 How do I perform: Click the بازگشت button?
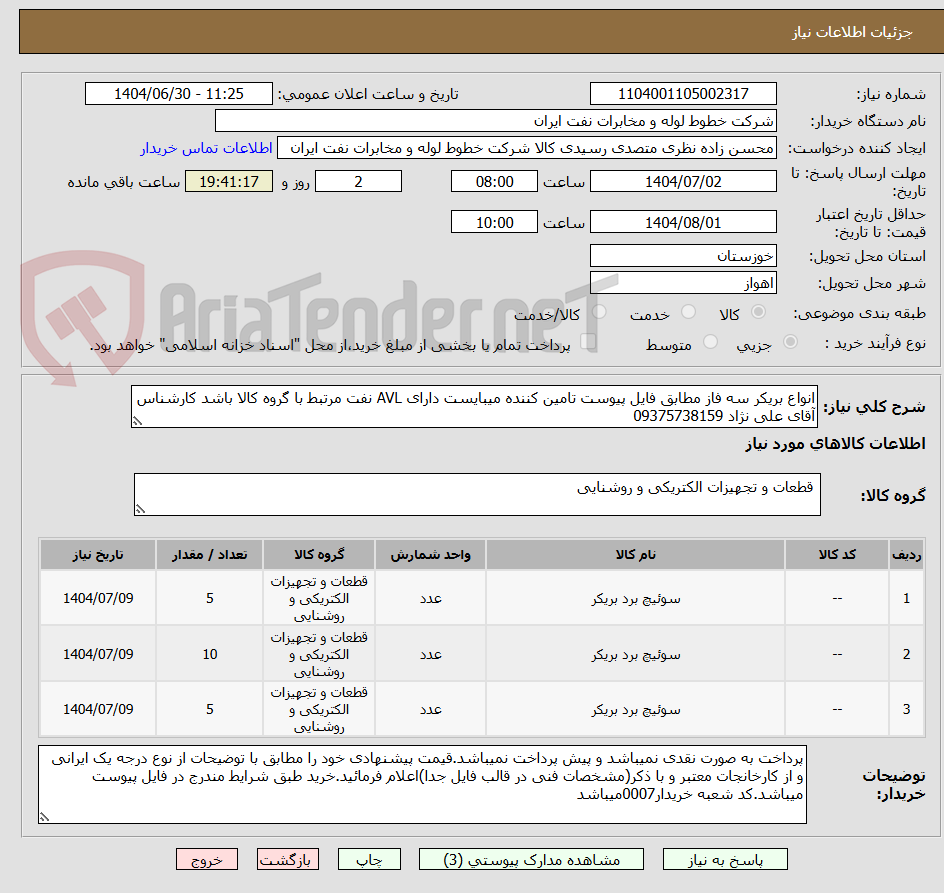[288, 859]
